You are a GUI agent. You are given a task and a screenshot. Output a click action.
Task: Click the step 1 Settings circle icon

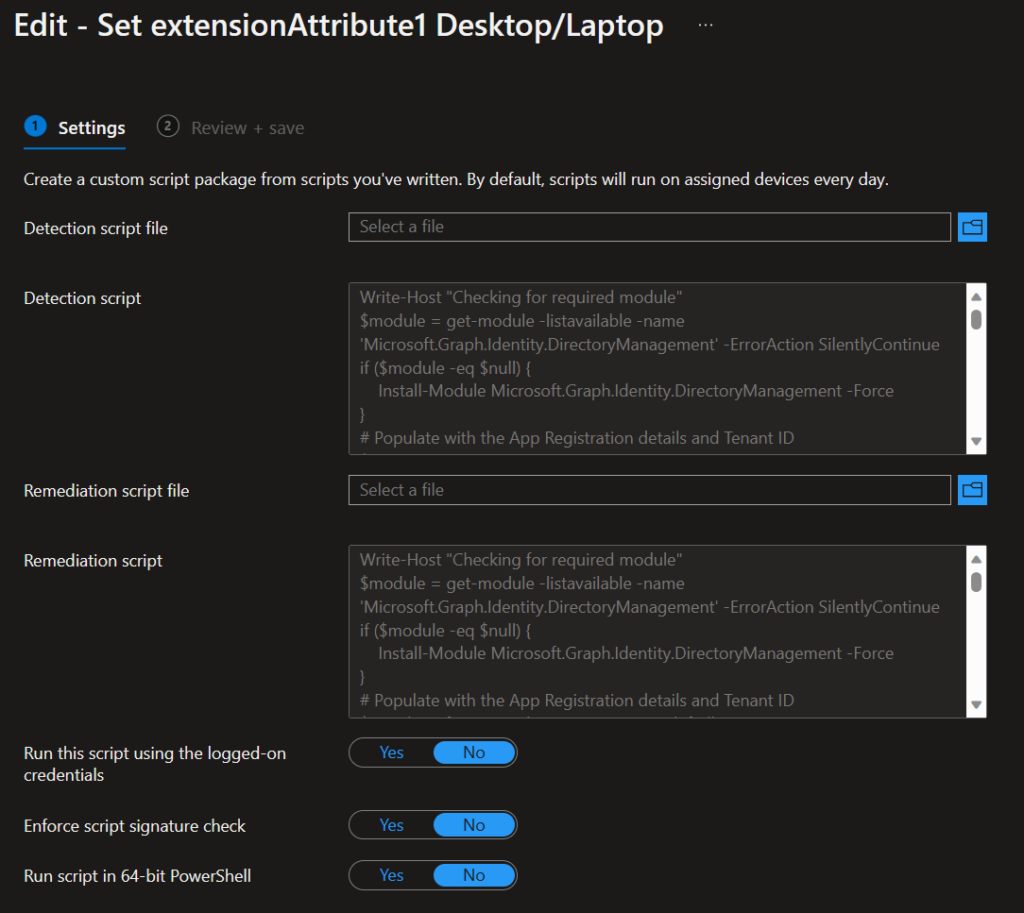pos(36,126)
